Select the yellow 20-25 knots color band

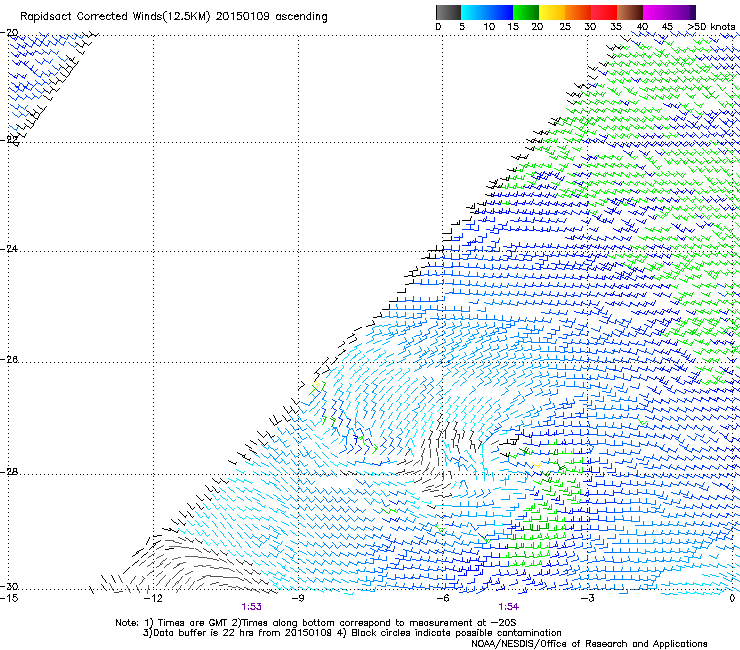coord(552,12)
